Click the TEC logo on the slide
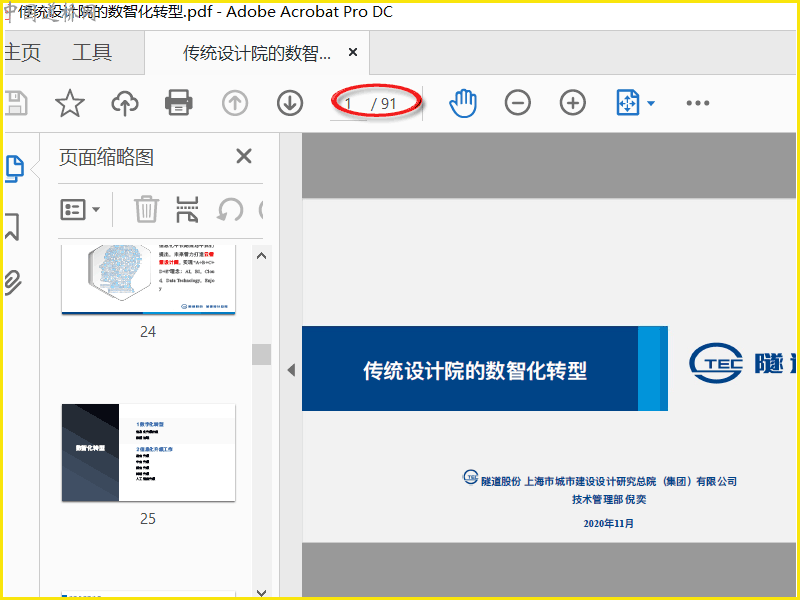The height and width of the screenshot is (600, 800). pyautogui.click(x=716, y=363)
